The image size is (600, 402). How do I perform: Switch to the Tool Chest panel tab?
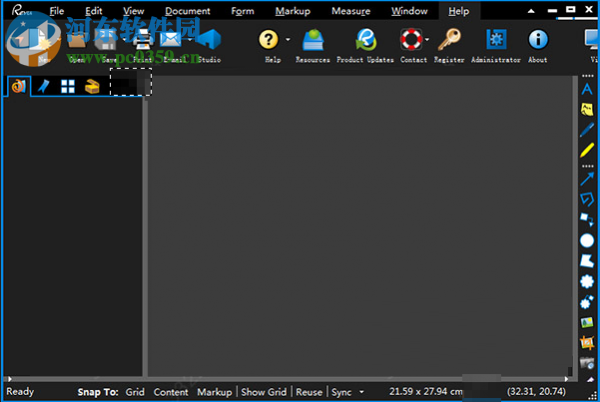[92, 86]
